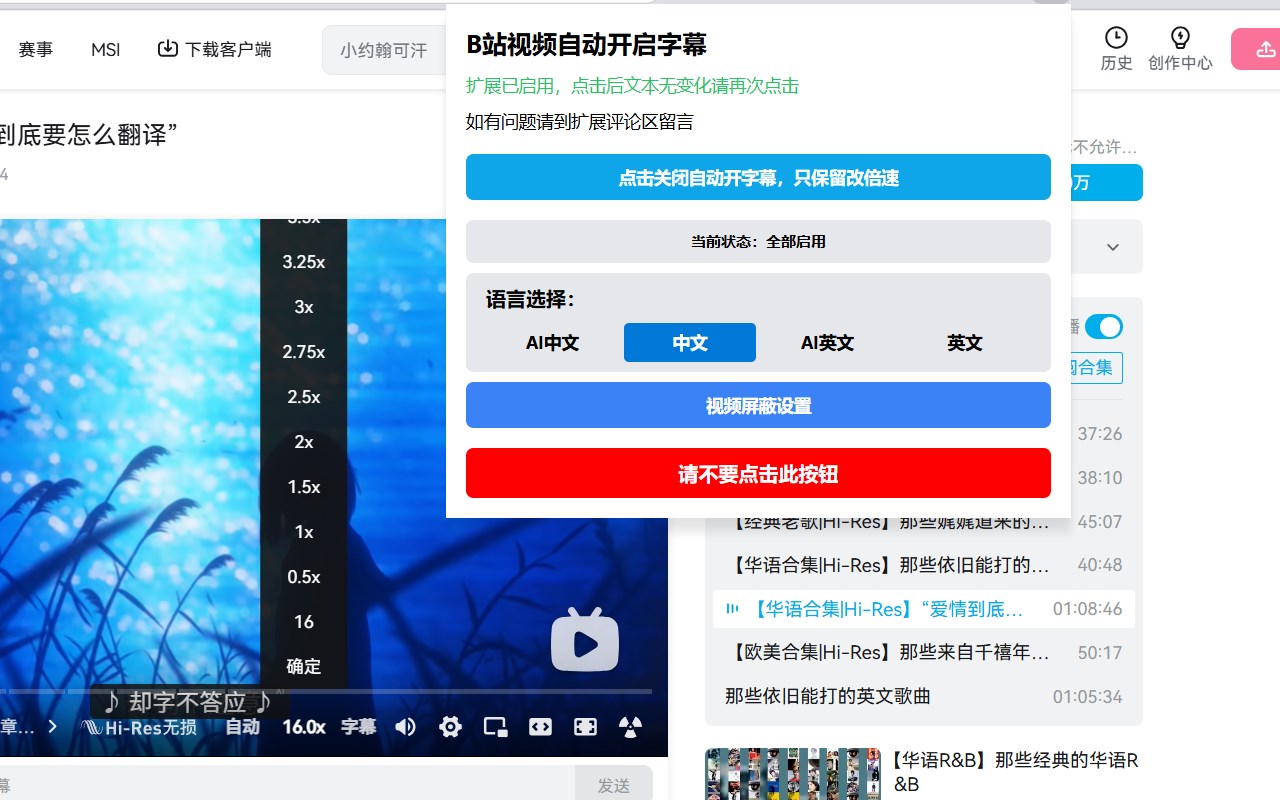
Task: Open 创作中心 lightbulb icon
Action: pos(1180,38)
